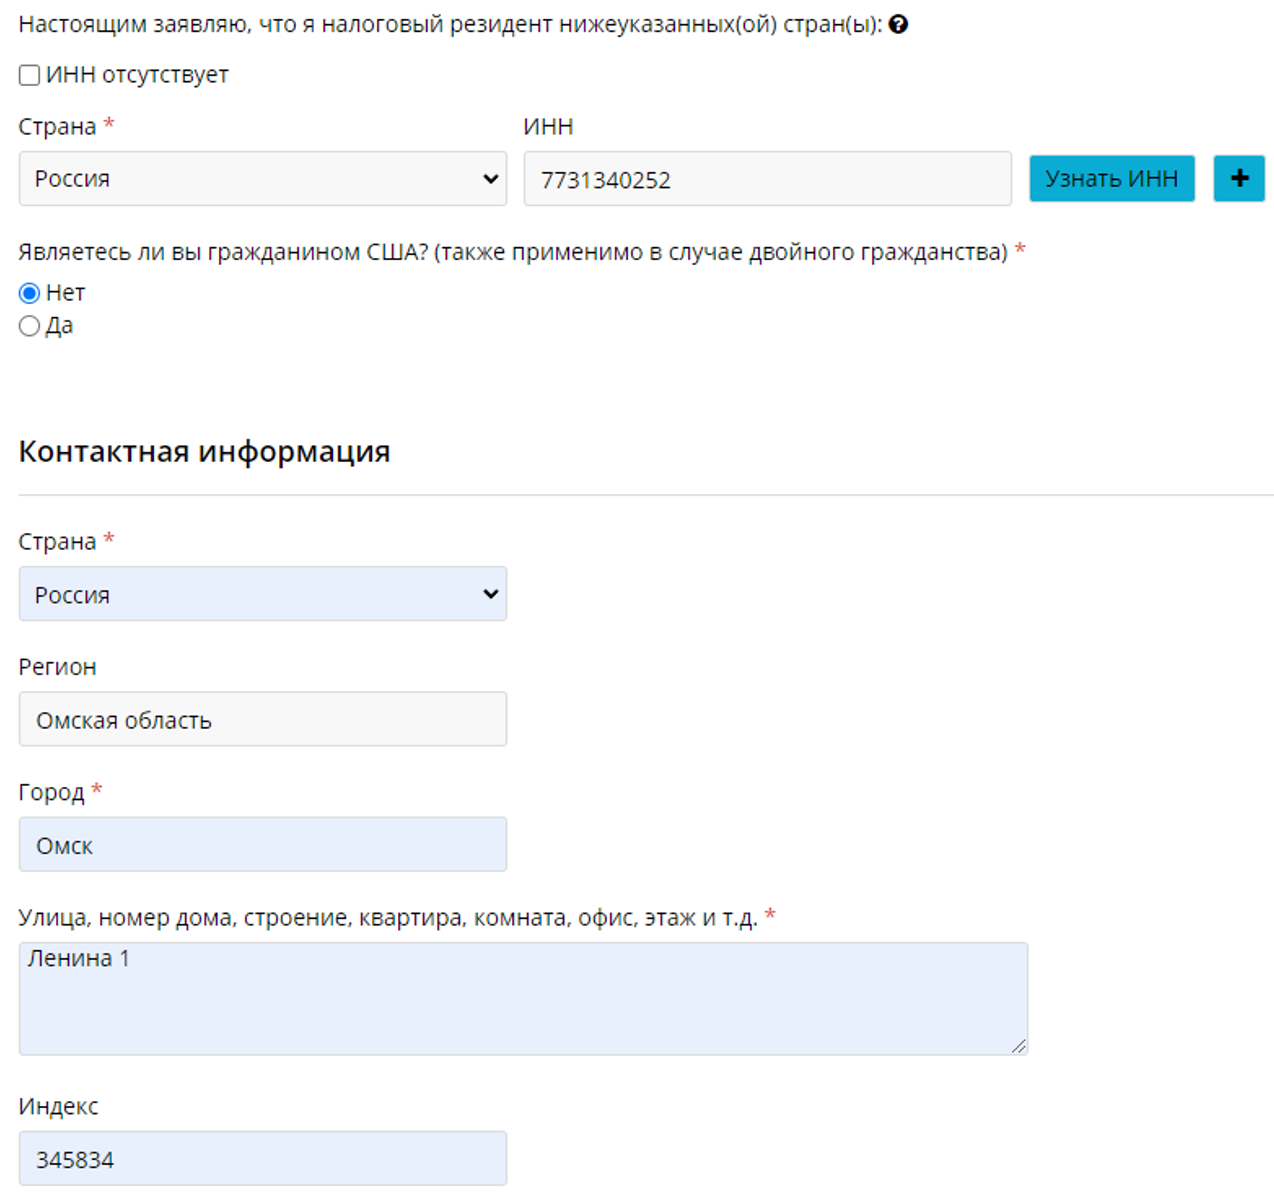1274x1197 pixels.
Task: Click the Индекс field with 345834
Action: 263,1159
